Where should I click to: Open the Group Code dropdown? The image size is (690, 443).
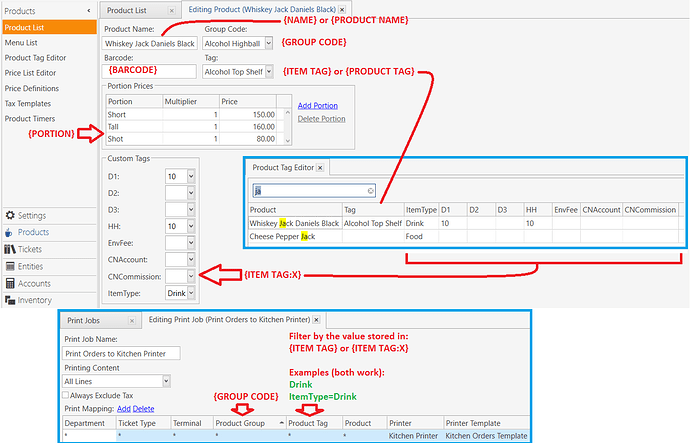coord(268,43)
